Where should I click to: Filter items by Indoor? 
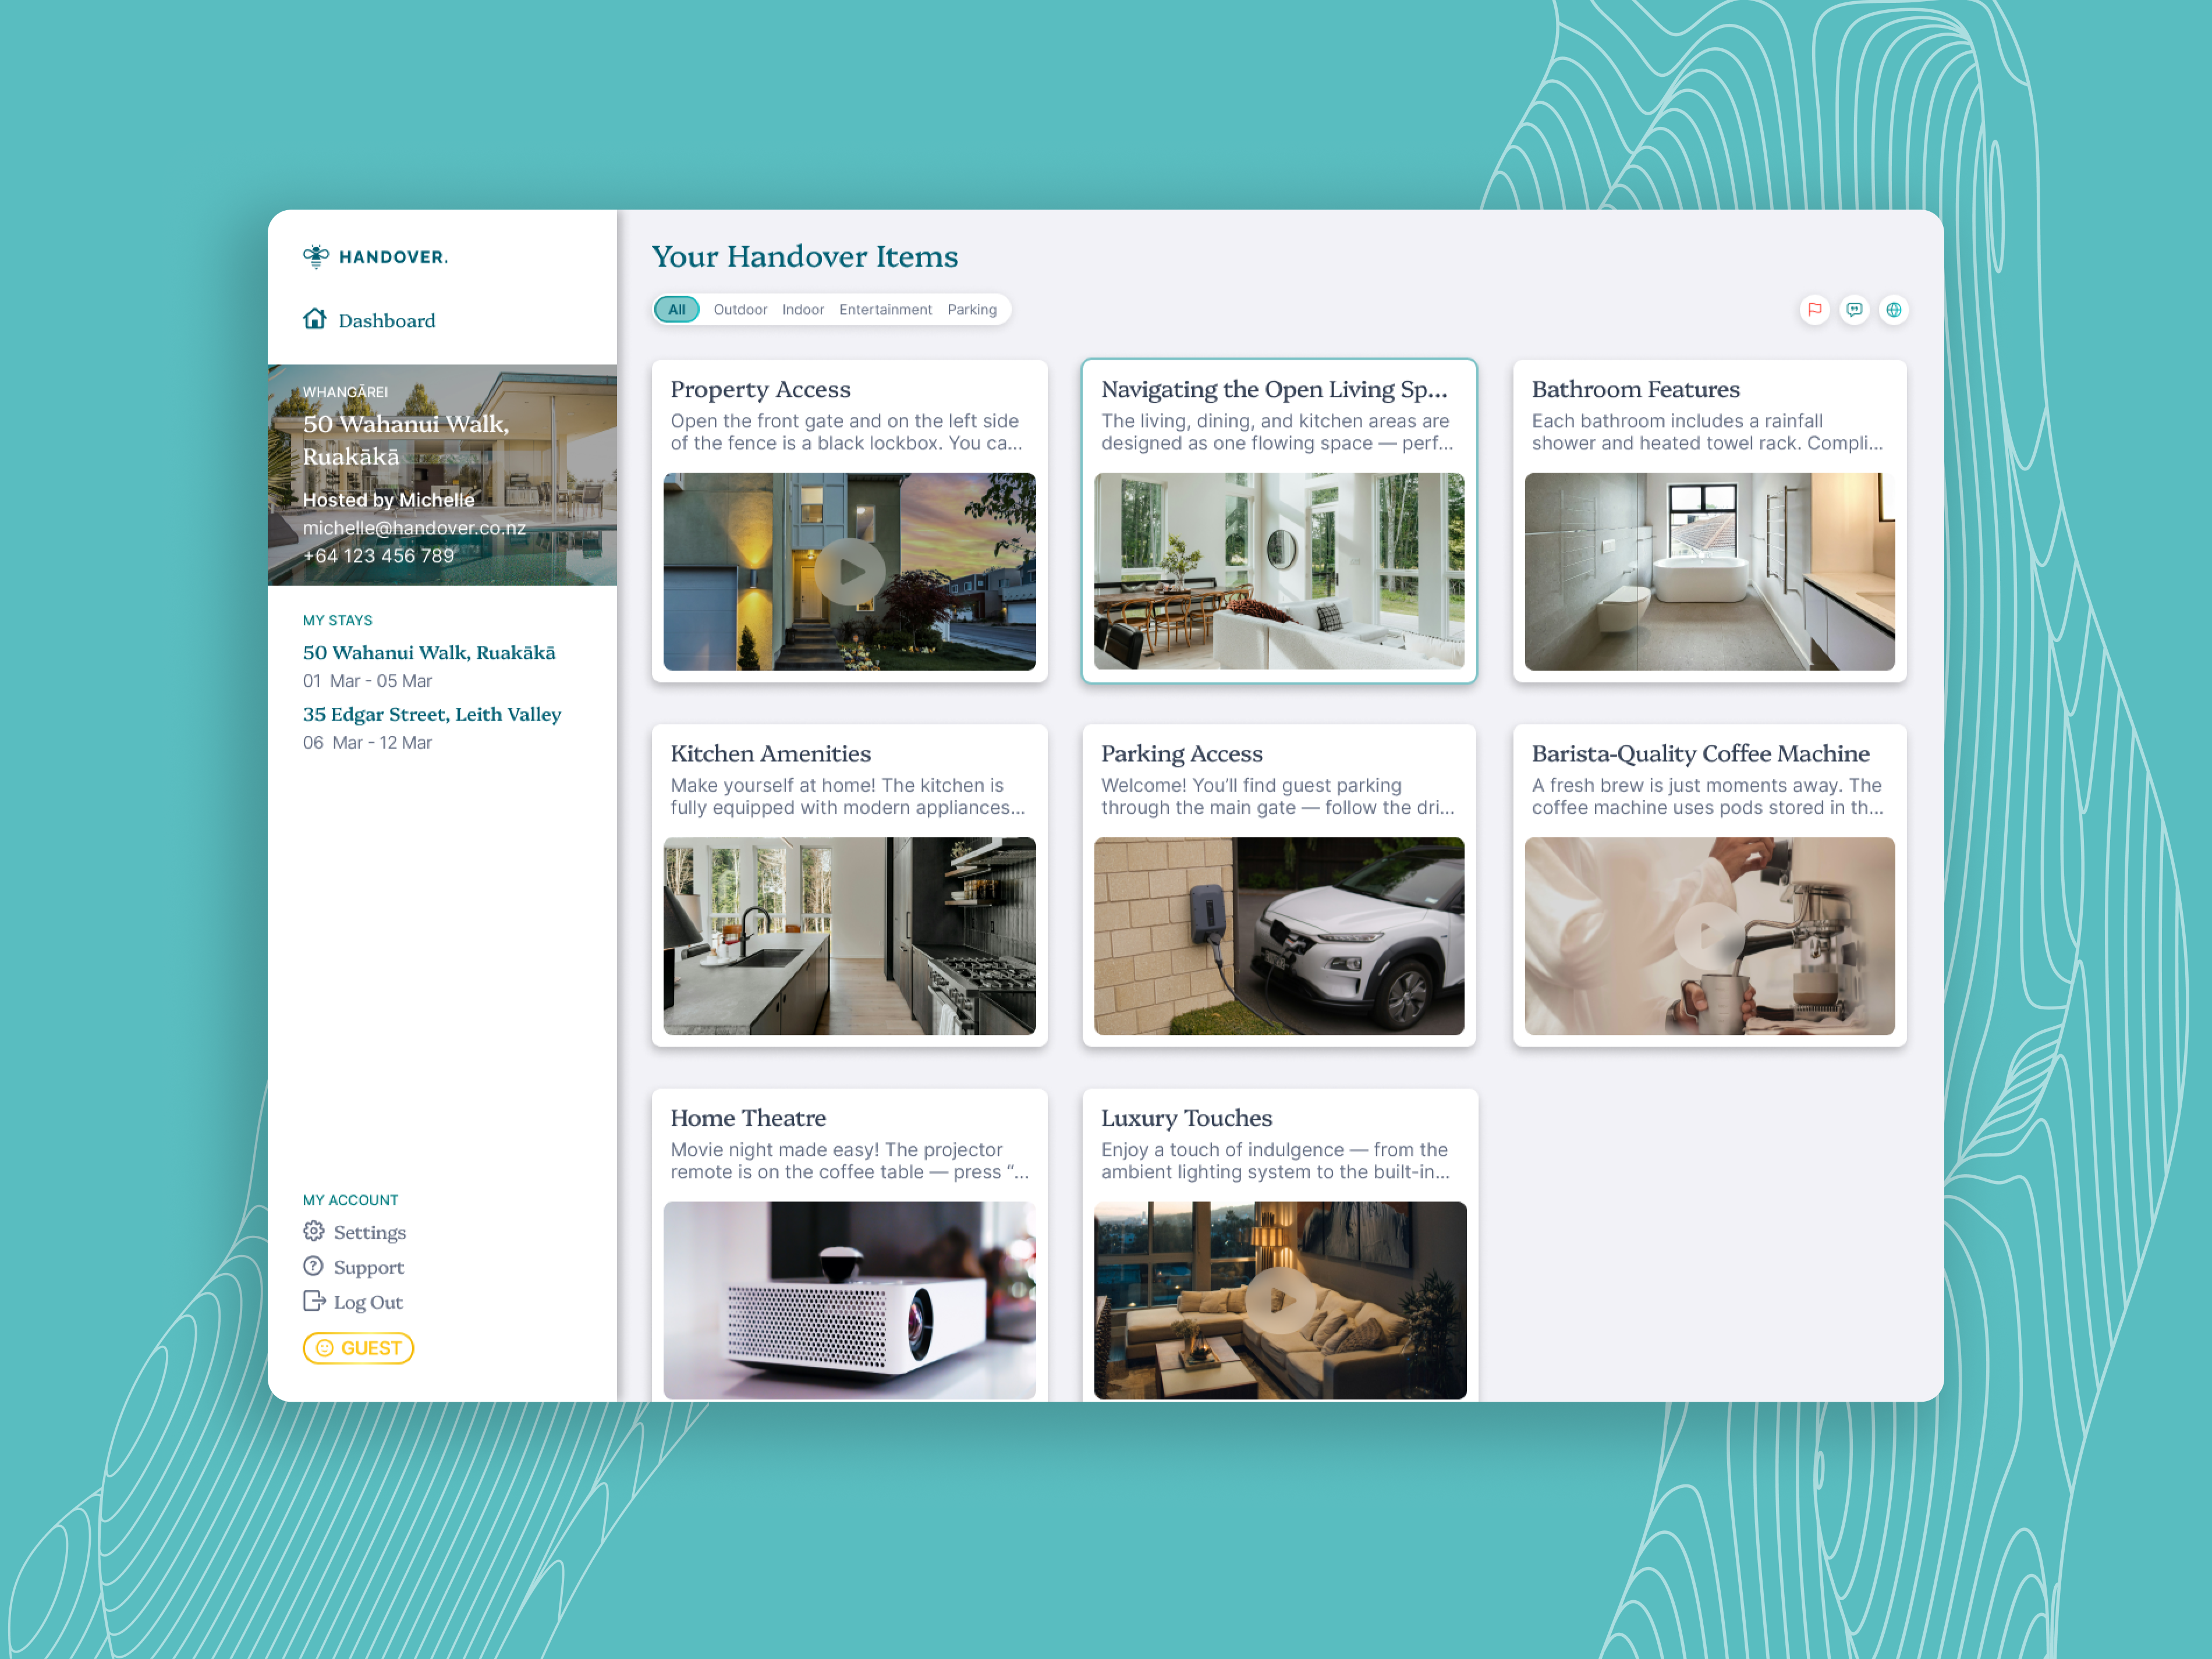803,310
